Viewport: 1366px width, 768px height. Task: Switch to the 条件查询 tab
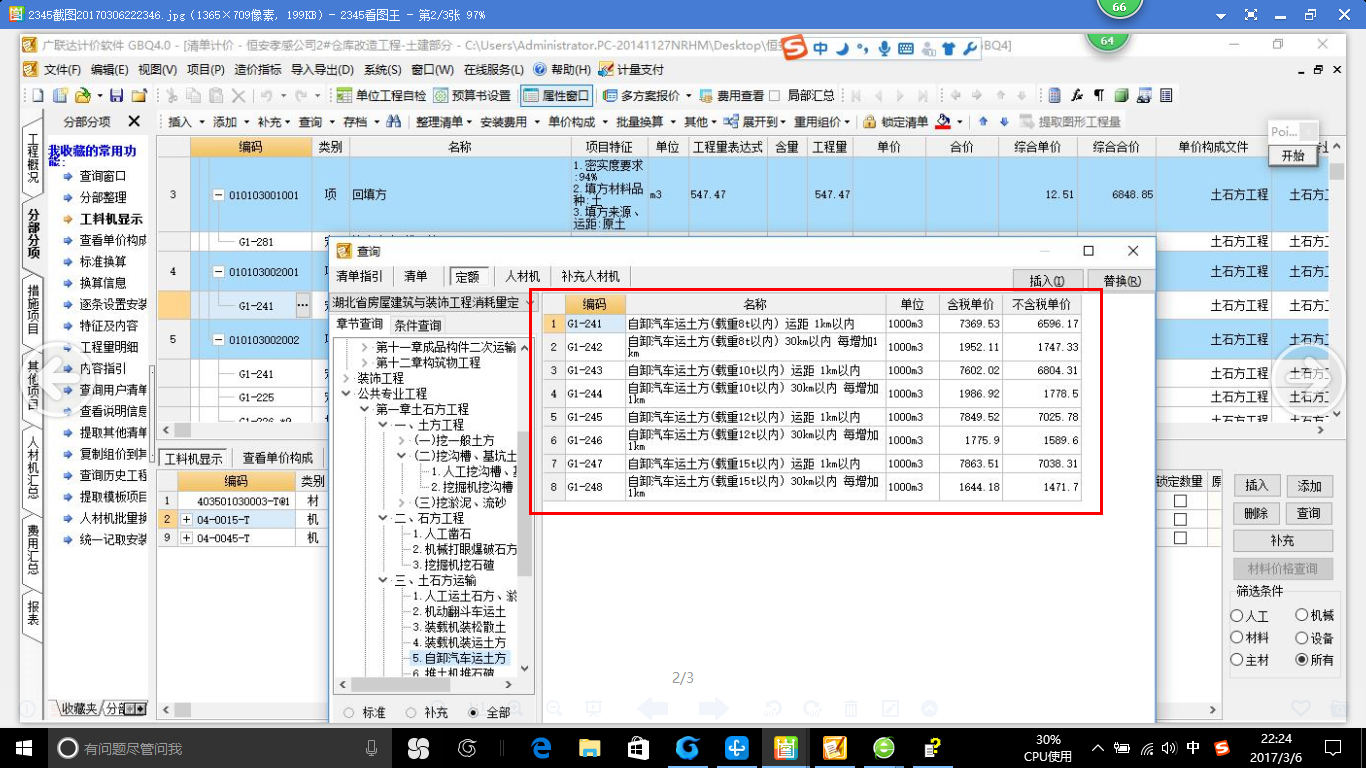(x=417, y=325)
